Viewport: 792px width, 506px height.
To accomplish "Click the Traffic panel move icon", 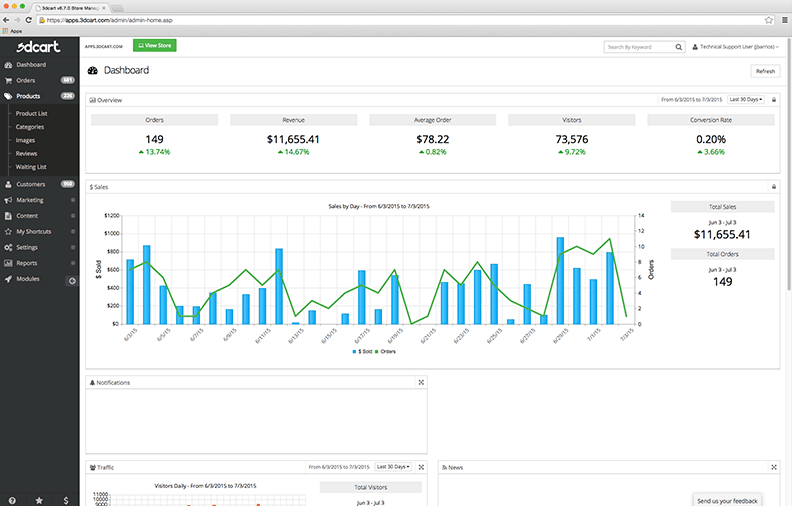I will (421, 467).
